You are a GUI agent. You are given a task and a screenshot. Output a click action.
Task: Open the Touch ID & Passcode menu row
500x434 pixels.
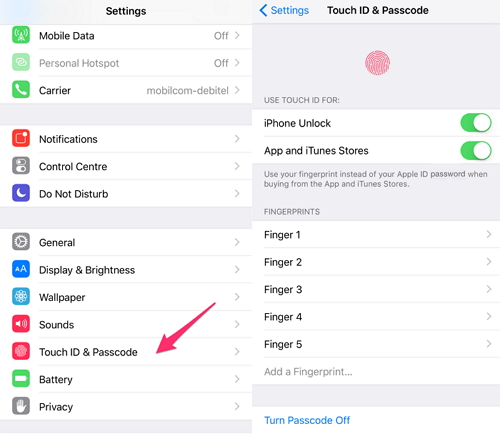[x=126, y=352]
